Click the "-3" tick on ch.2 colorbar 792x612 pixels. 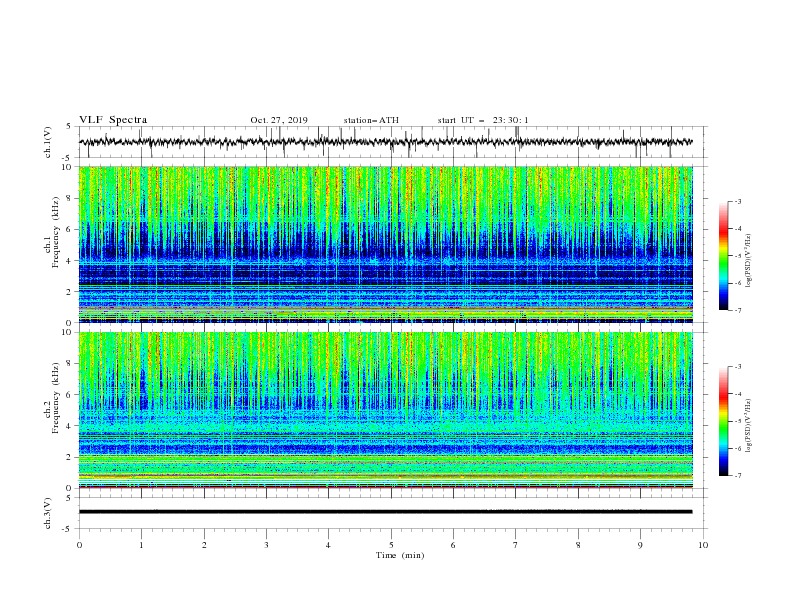point(737,367)
